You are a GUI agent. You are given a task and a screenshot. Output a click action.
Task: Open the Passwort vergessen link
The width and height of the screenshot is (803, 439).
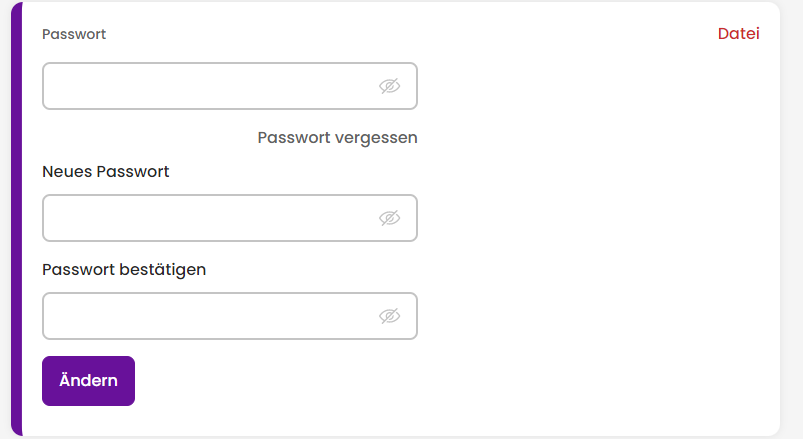pyautogui.click(x=337, y=138)
